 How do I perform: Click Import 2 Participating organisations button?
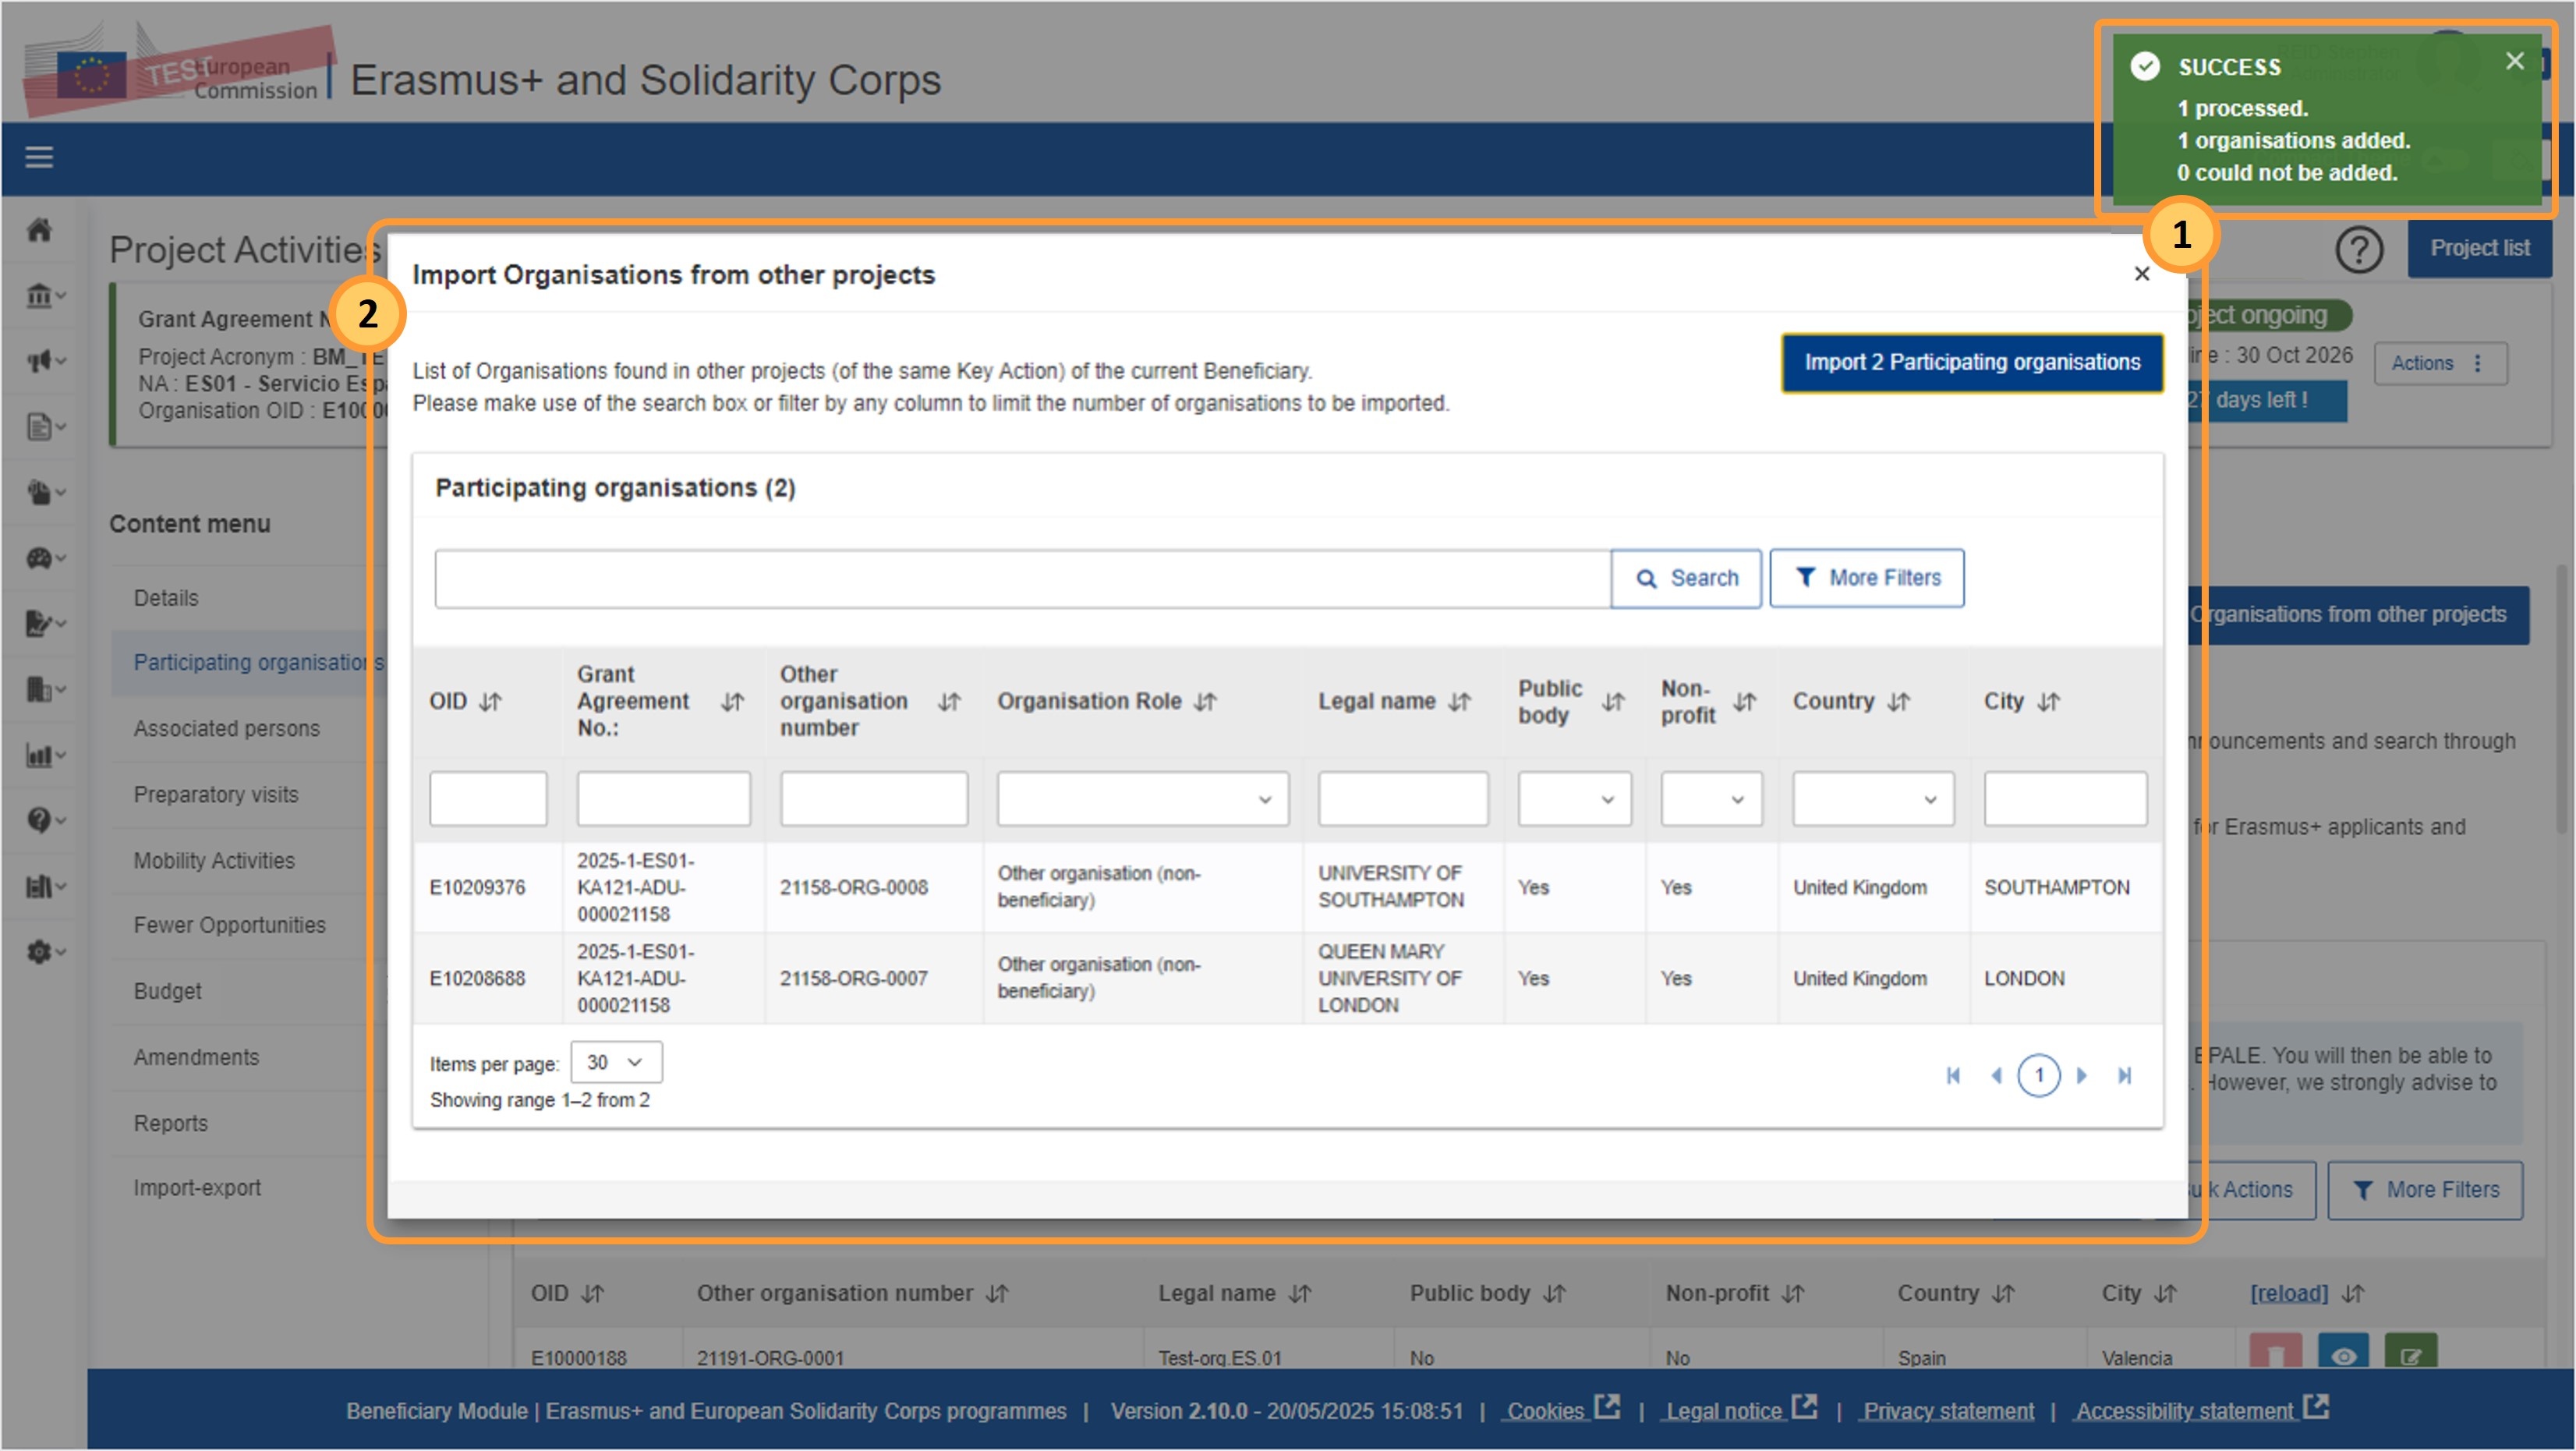click(x=1972, y=362)
